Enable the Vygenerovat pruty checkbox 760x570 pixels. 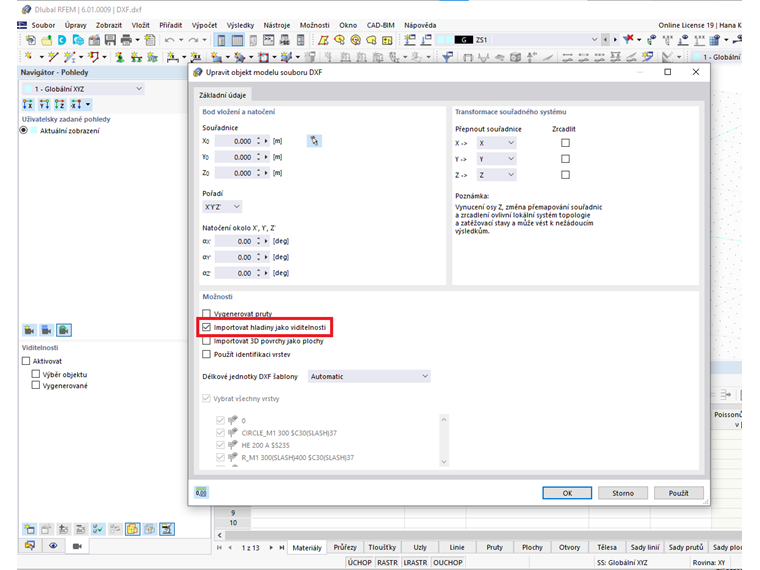tap(206, 314)
